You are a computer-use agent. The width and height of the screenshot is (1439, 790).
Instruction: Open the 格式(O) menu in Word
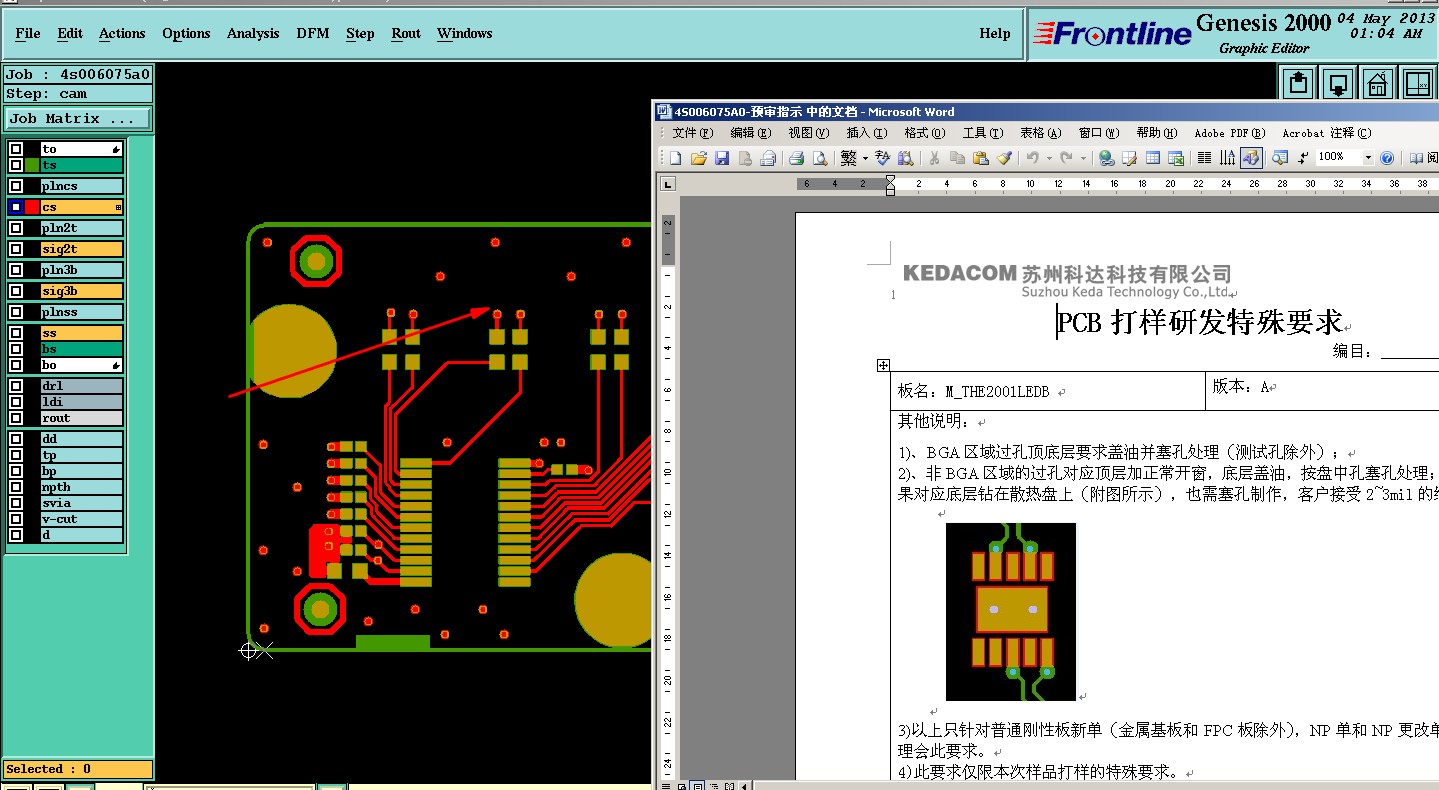click(x=923, y=133)
